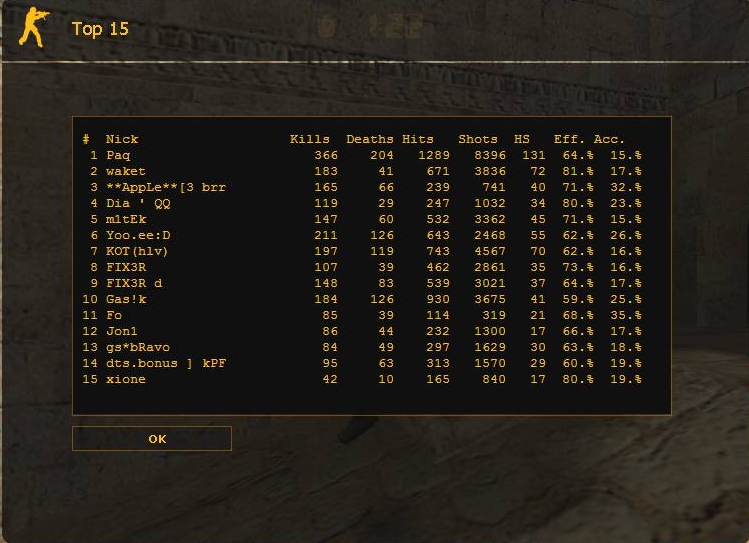Select player name '**AppLe**[3 brr'
This screenshot has height=543, width=749.
click(x=166, y=187)
